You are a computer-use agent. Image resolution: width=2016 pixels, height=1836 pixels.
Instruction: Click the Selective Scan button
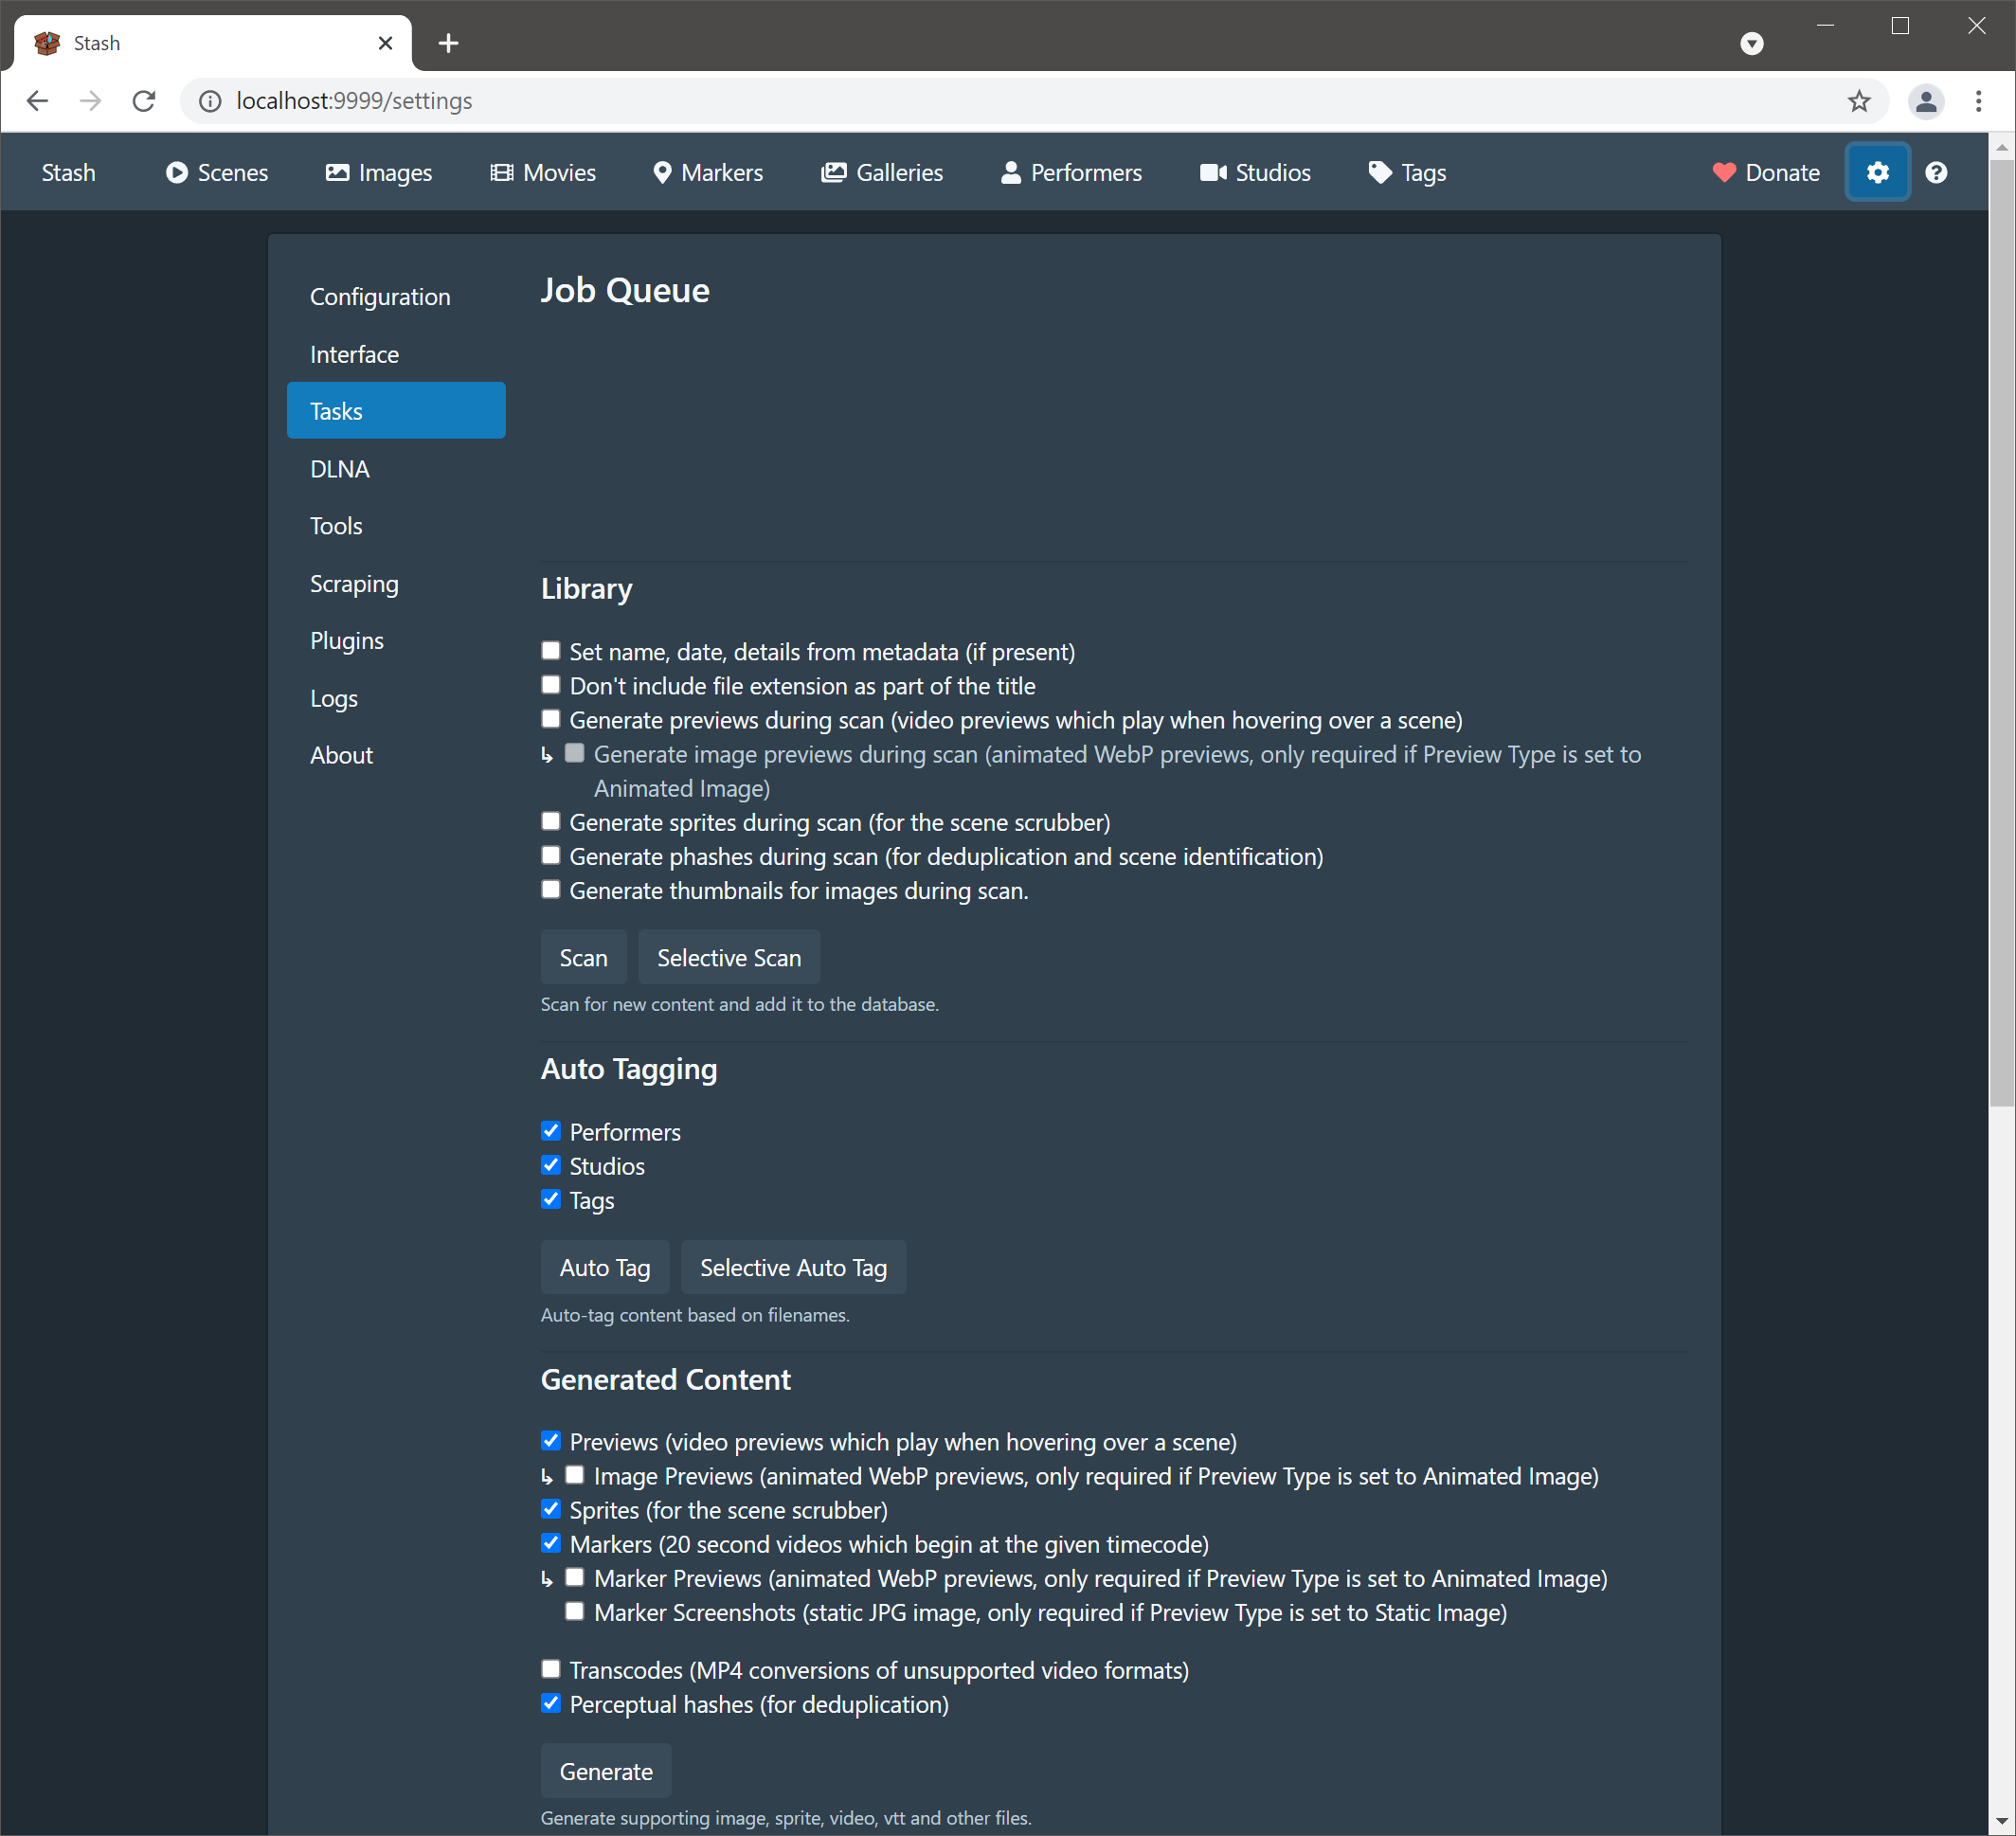(729, 957)
